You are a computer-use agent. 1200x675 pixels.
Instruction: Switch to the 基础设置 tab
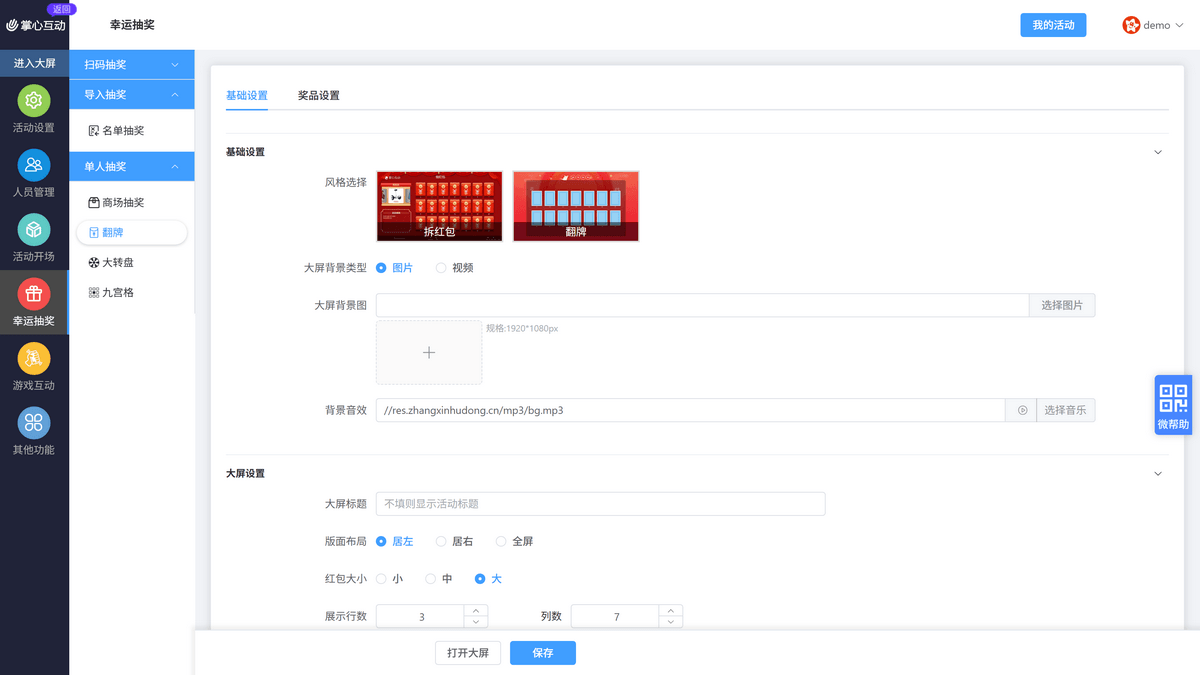coord(247,96)
